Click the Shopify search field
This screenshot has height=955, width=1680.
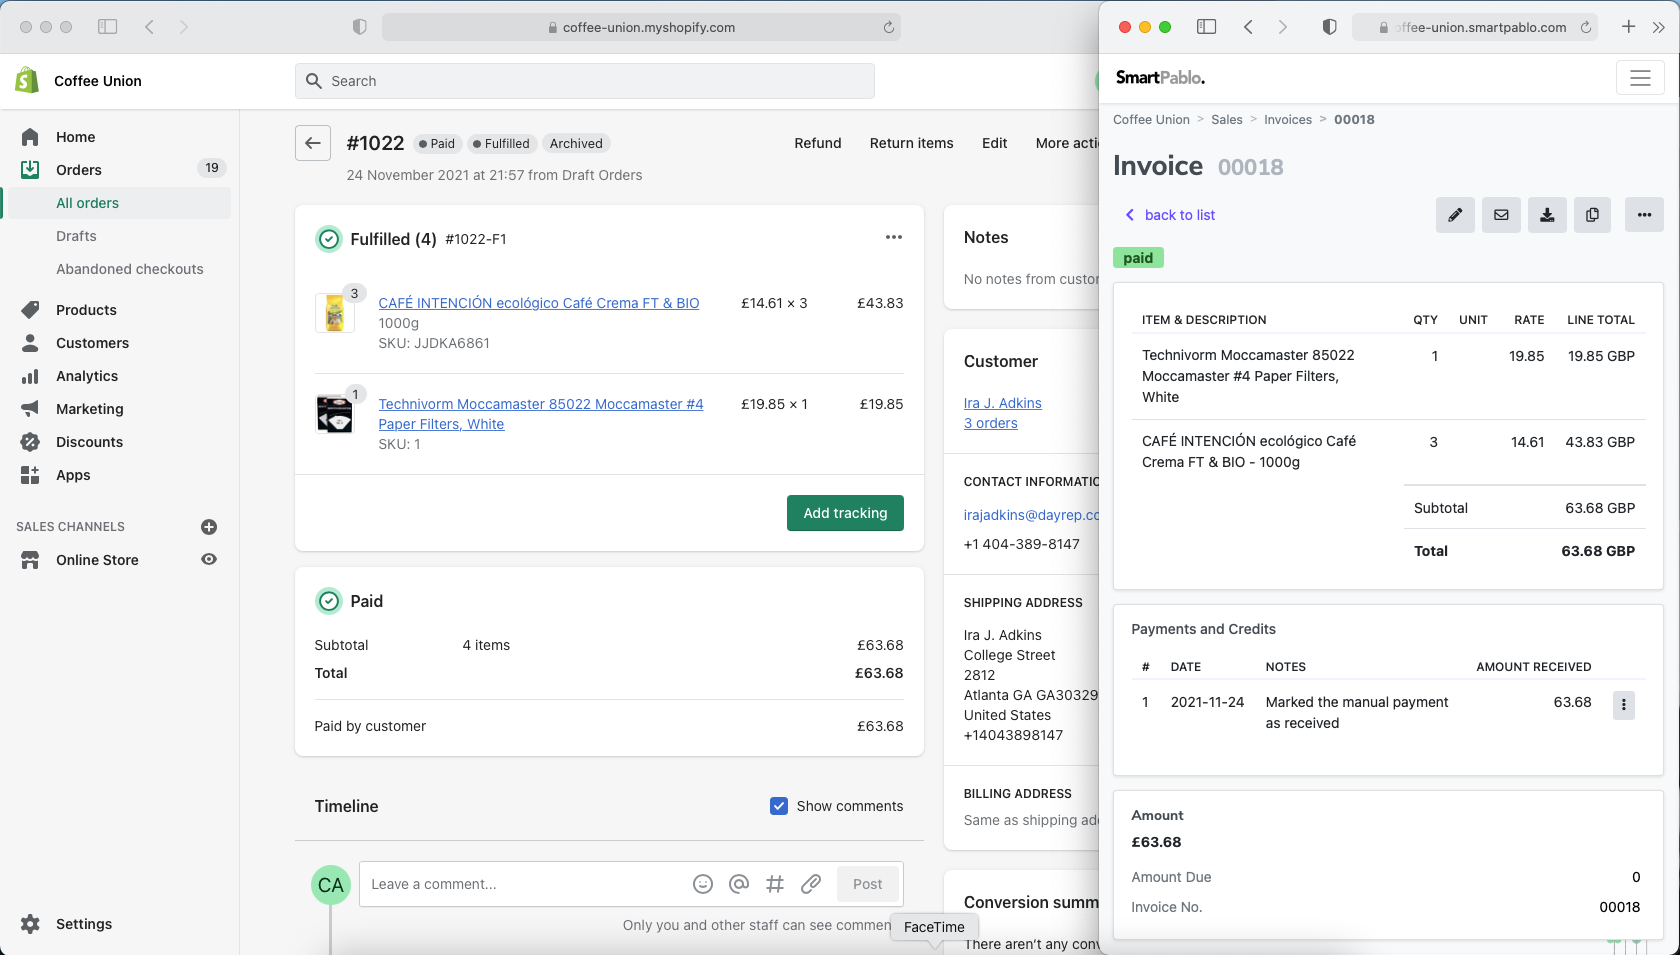point(585,81)
